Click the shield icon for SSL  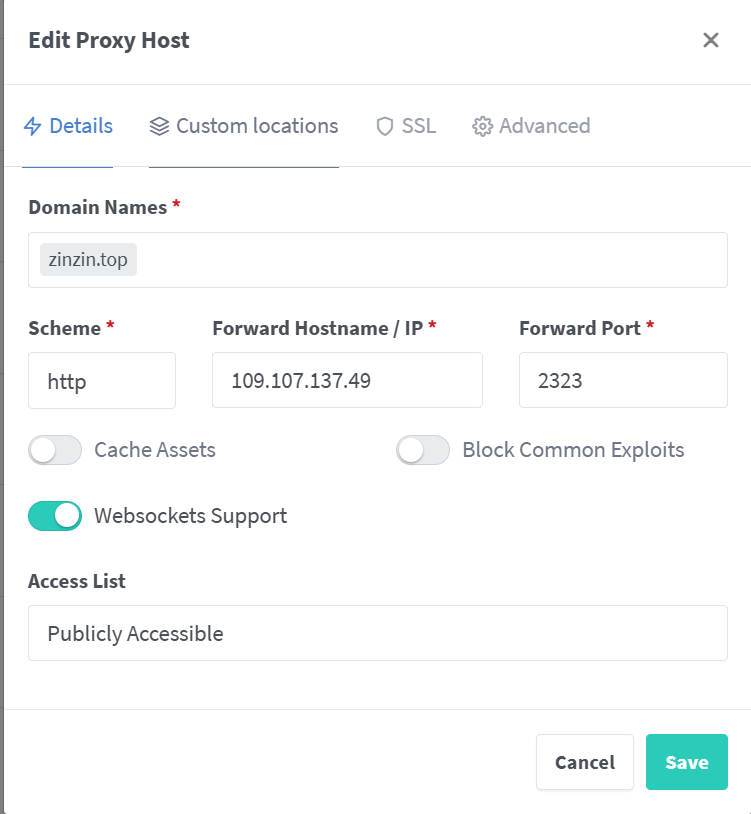[385, 126]
